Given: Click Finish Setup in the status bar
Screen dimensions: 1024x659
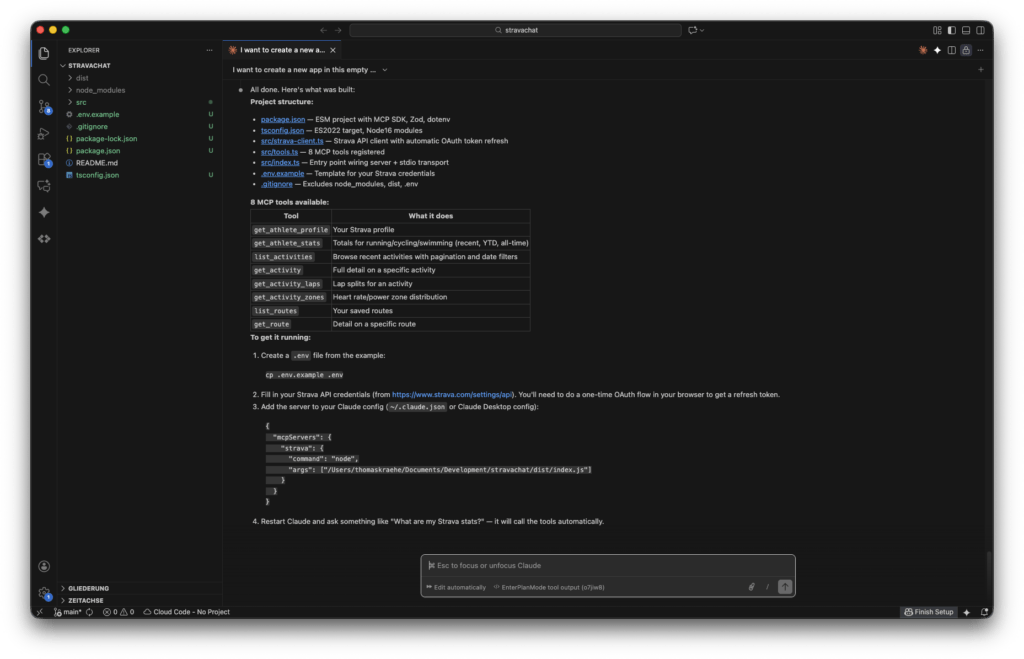Looking at the screenshot, I should pos(929,613).
